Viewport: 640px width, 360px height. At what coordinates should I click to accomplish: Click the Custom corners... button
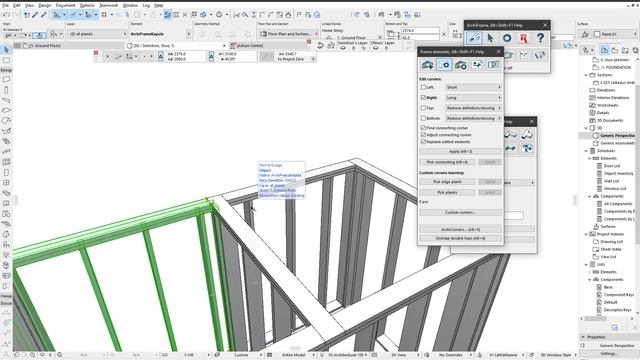460,212
